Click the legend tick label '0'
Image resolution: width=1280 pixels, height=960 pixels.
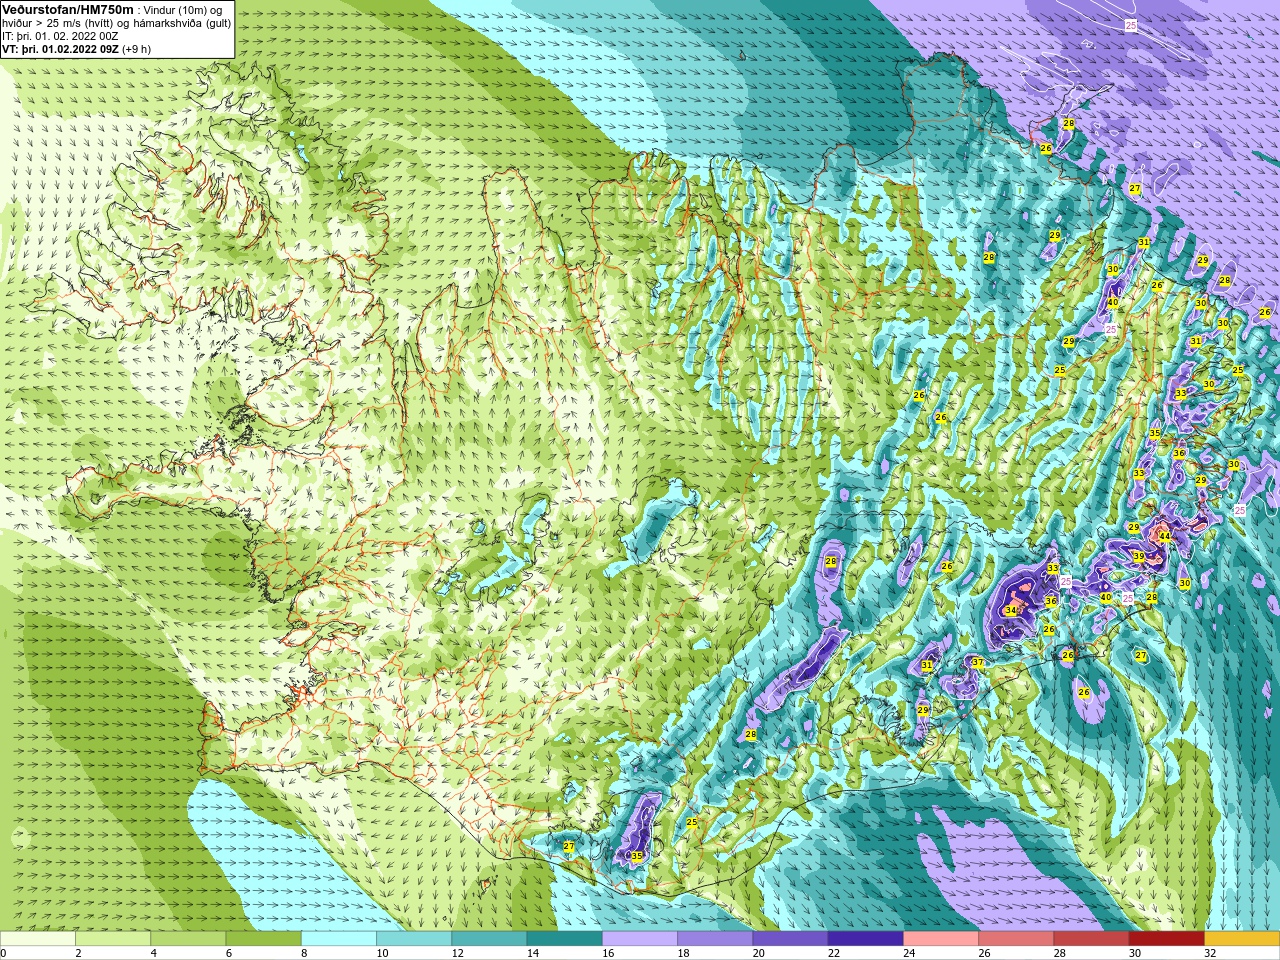3,953
